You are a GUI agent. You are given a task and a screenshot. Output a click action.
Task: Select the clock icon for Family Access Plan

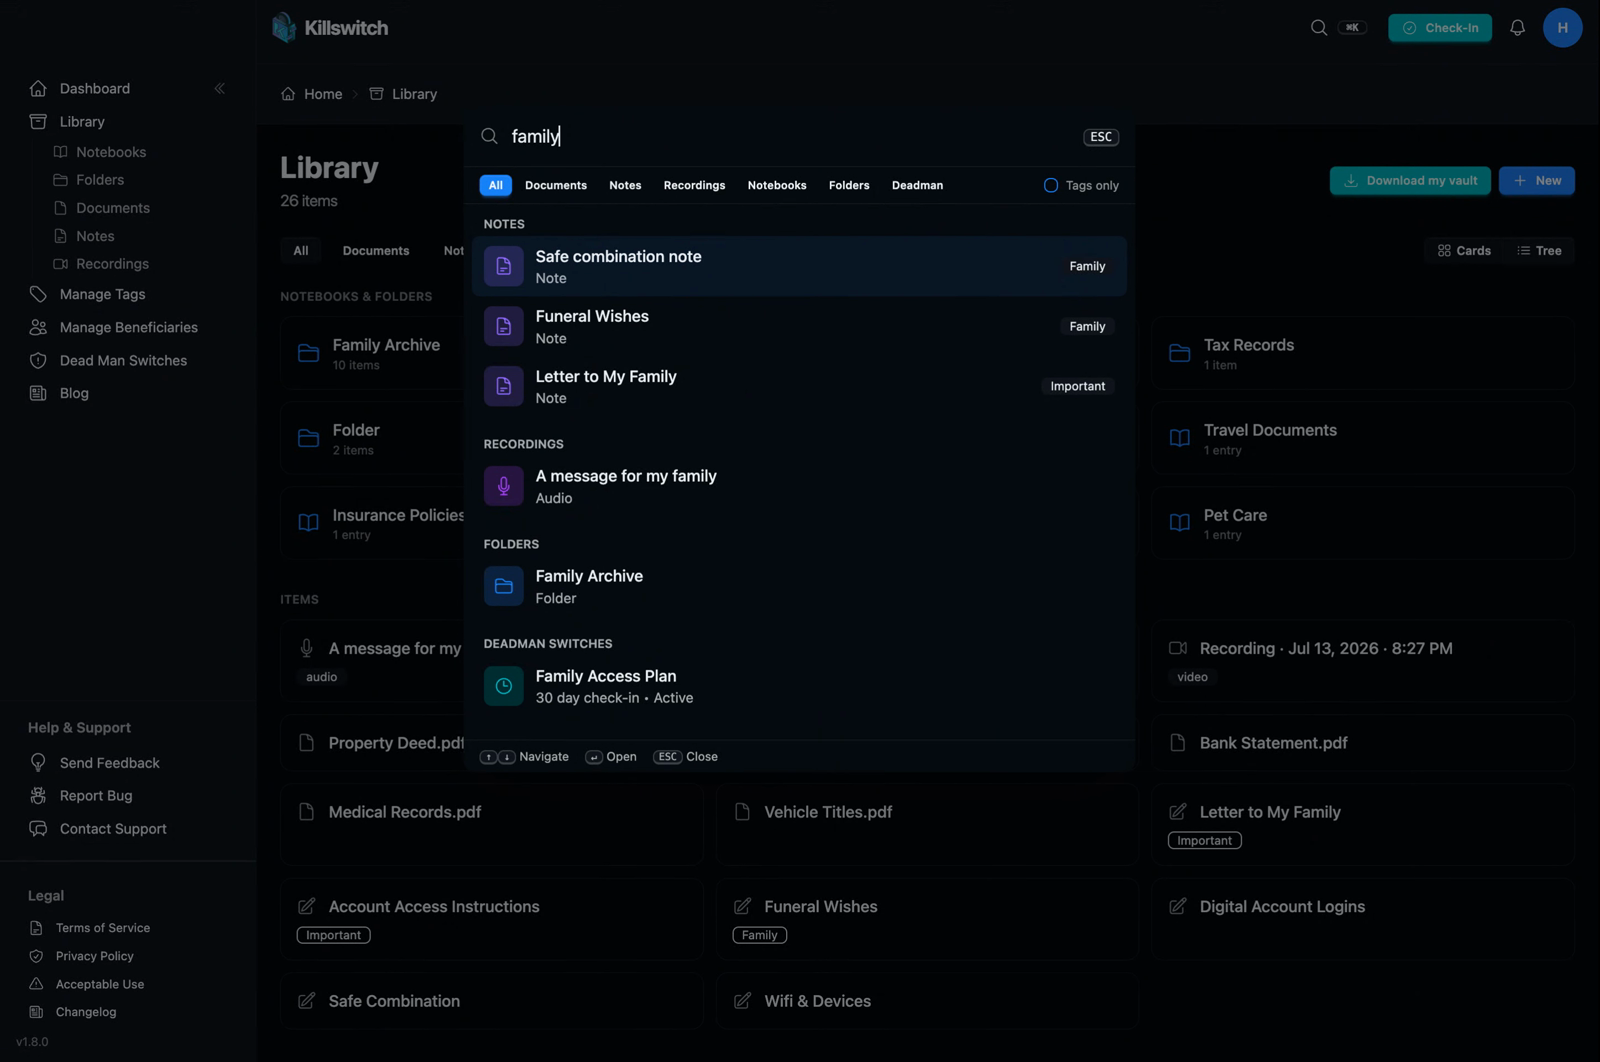[504, 686]
